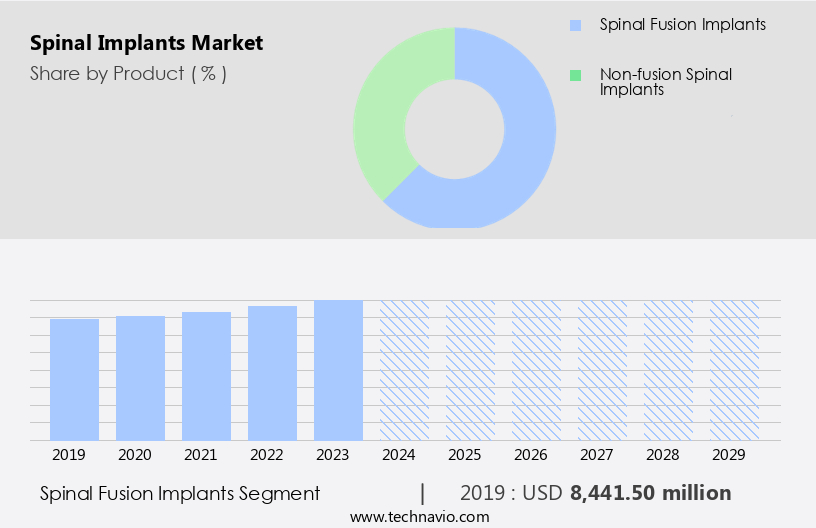Image resolution: width=816 pixels, height=528 pixels.
Task: Click the 2024 axis label
Action: (399, 455)
